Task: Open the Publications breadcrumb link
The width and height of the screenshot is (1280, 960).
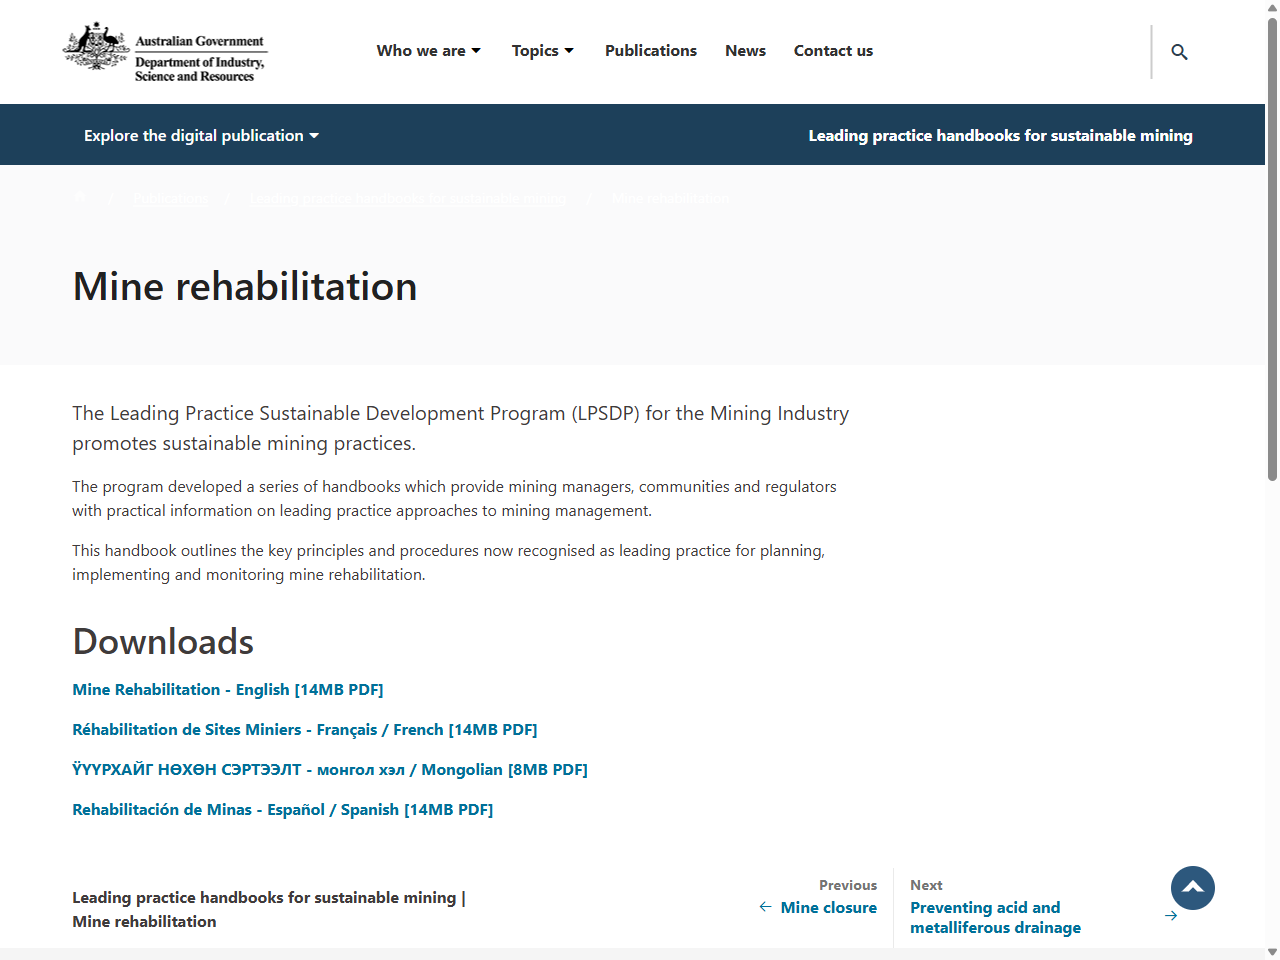Action: click(x=171, y=198)
